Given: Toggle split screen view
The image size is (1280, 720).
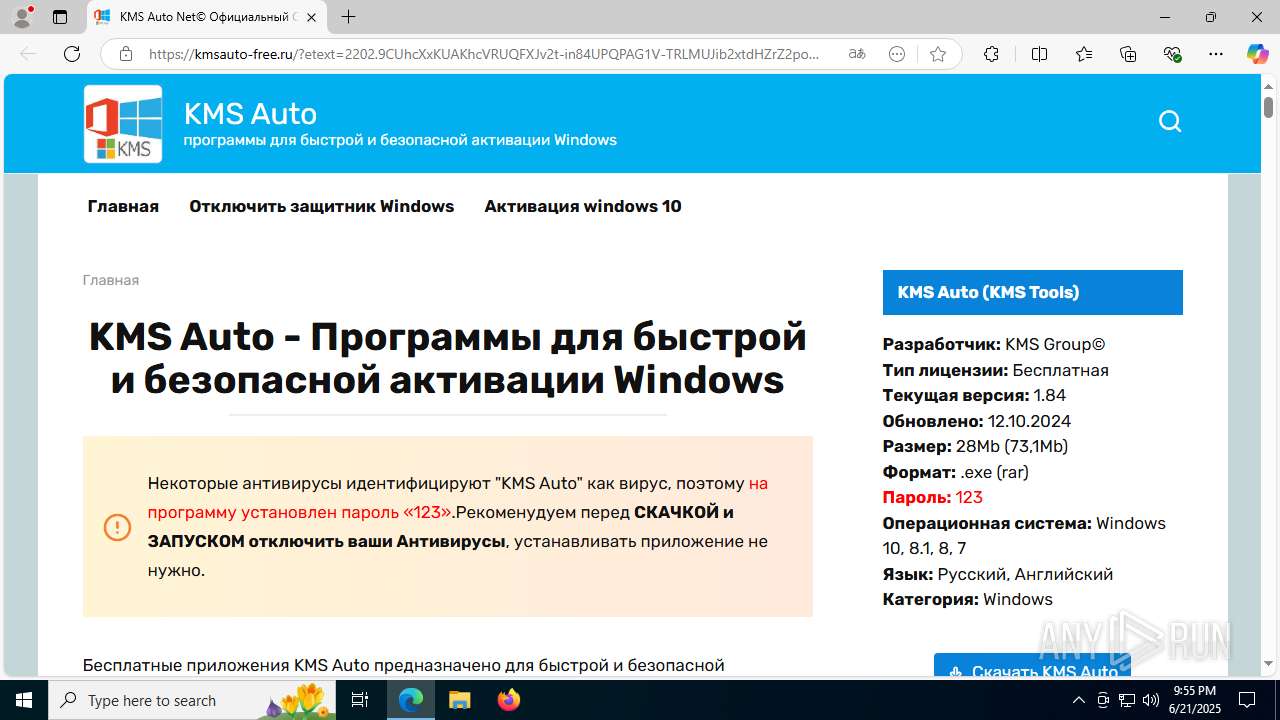Looking at the screenshot, I should tap(1039, 54).
